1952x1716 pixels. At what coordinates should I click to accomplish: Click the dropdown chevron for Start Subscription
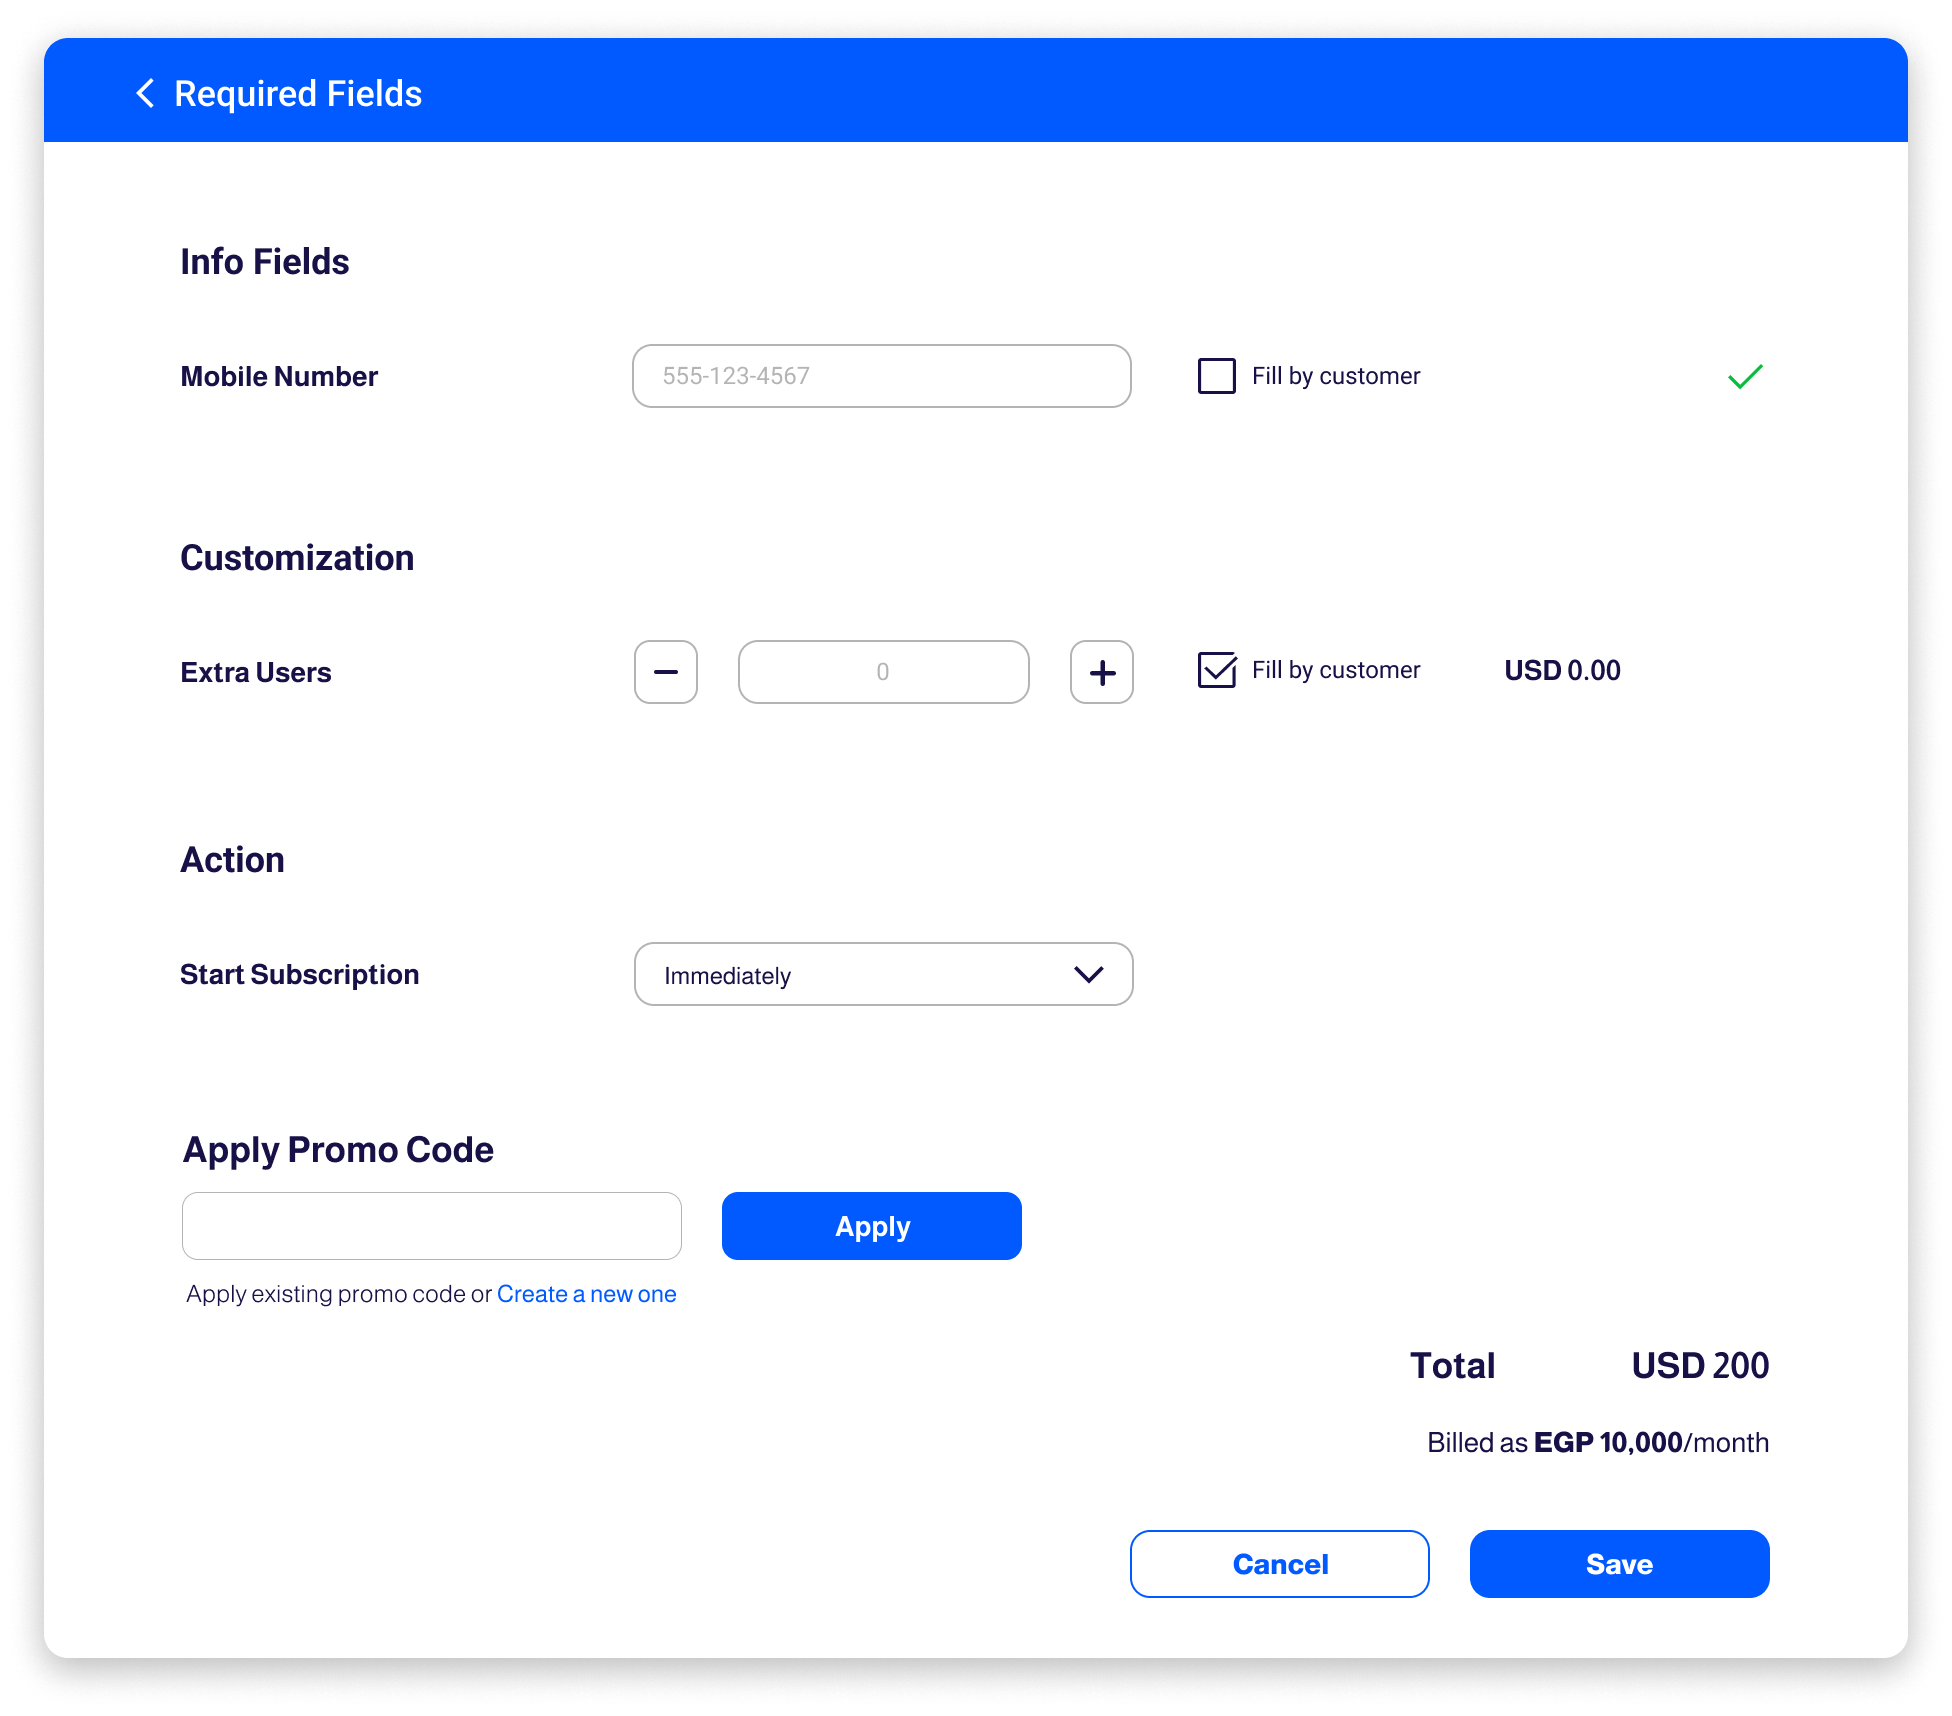[x=1089, y=976]
